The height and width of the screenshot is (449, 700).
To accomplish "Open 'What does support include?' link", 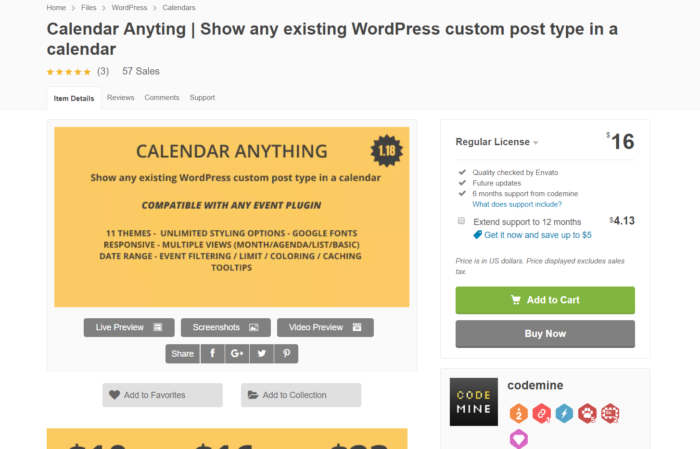I will pyautogui.click(x=517, y=204).
